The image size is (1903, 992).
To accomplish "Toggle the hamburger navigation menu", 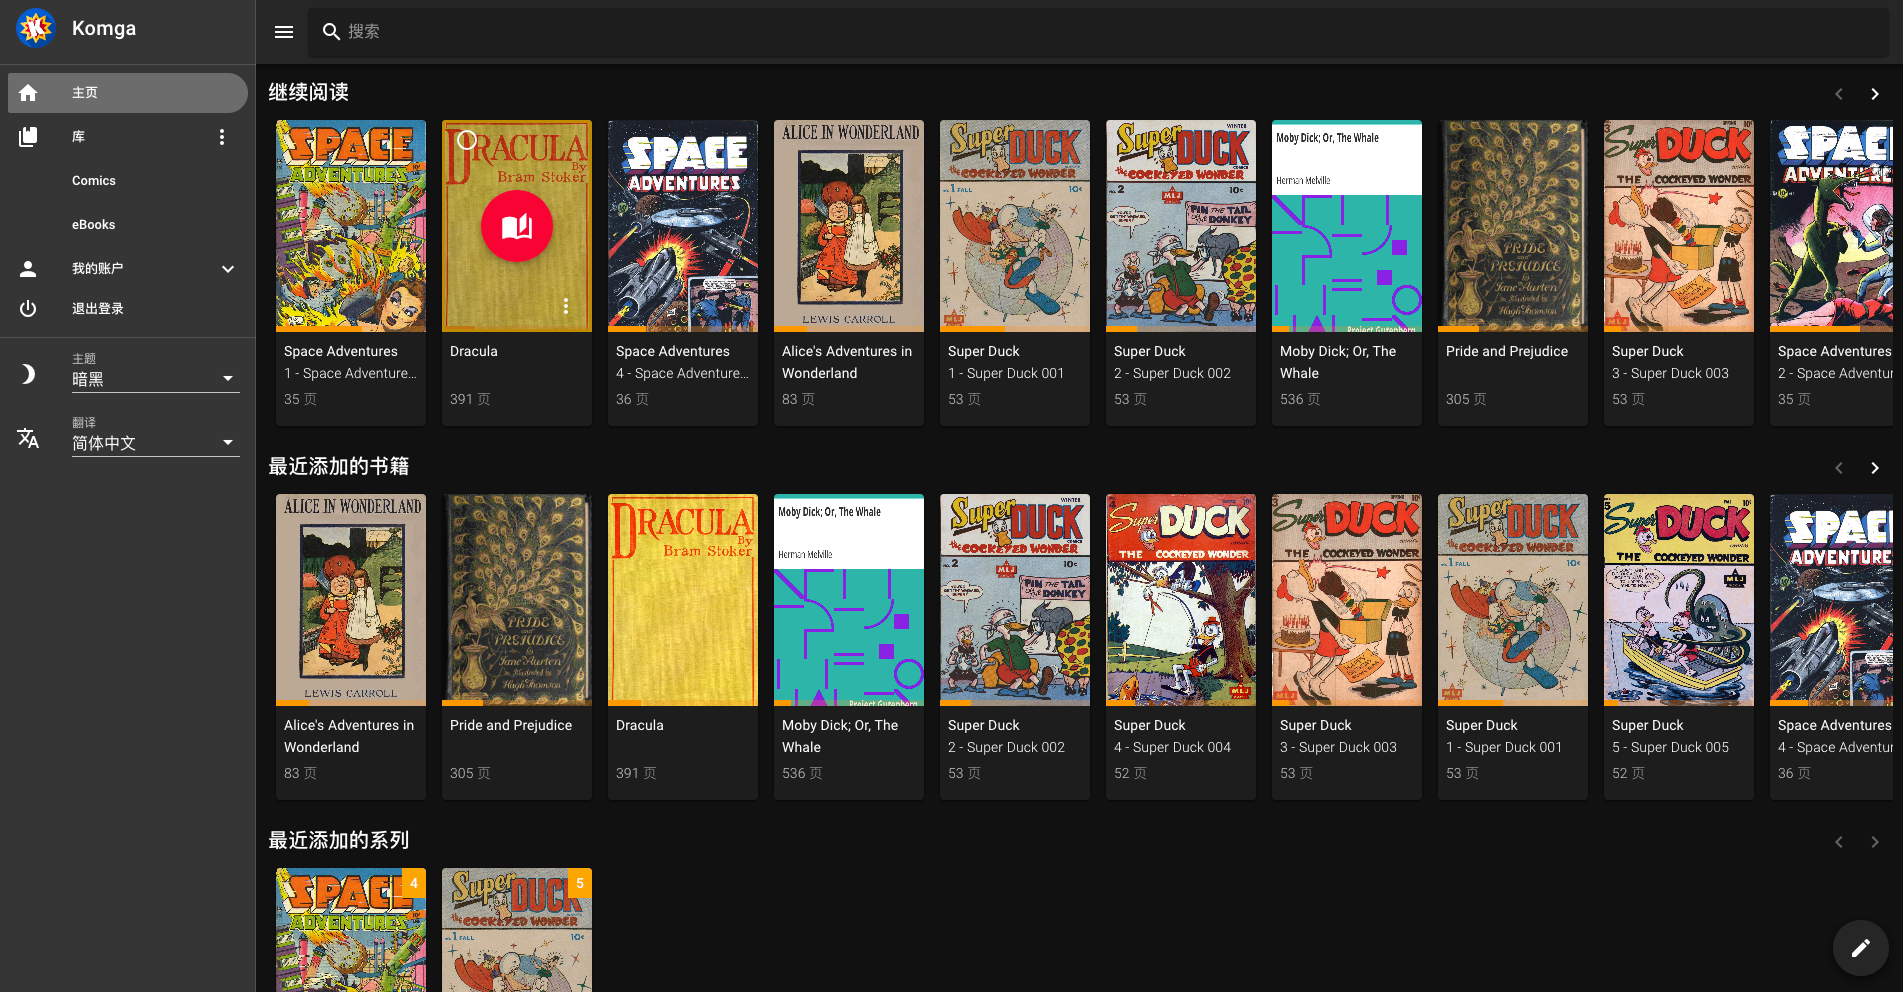I will click(x=284, y=32).
